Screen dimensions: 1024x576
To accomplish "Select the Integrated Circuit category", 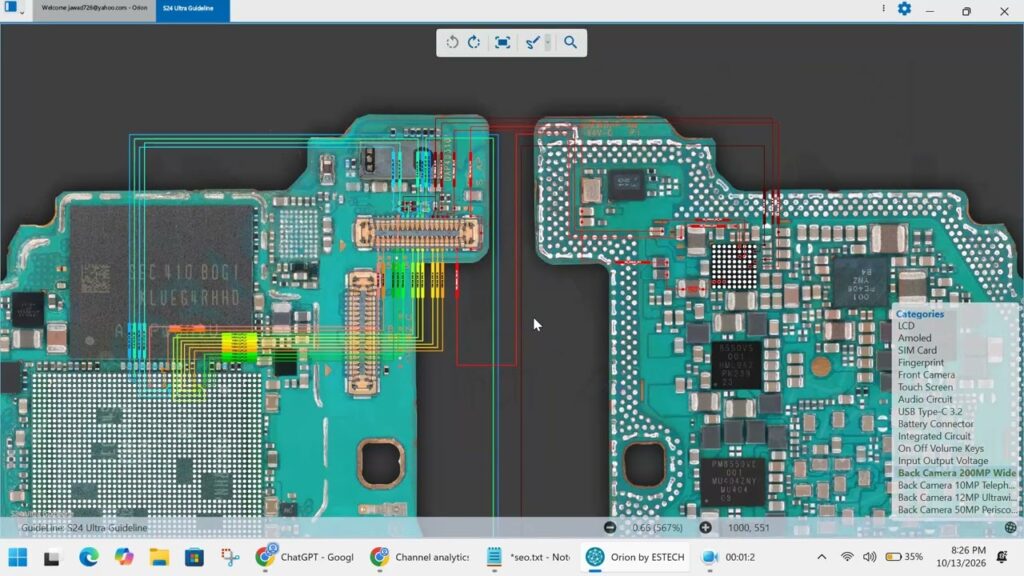I will tap(934, 436).
